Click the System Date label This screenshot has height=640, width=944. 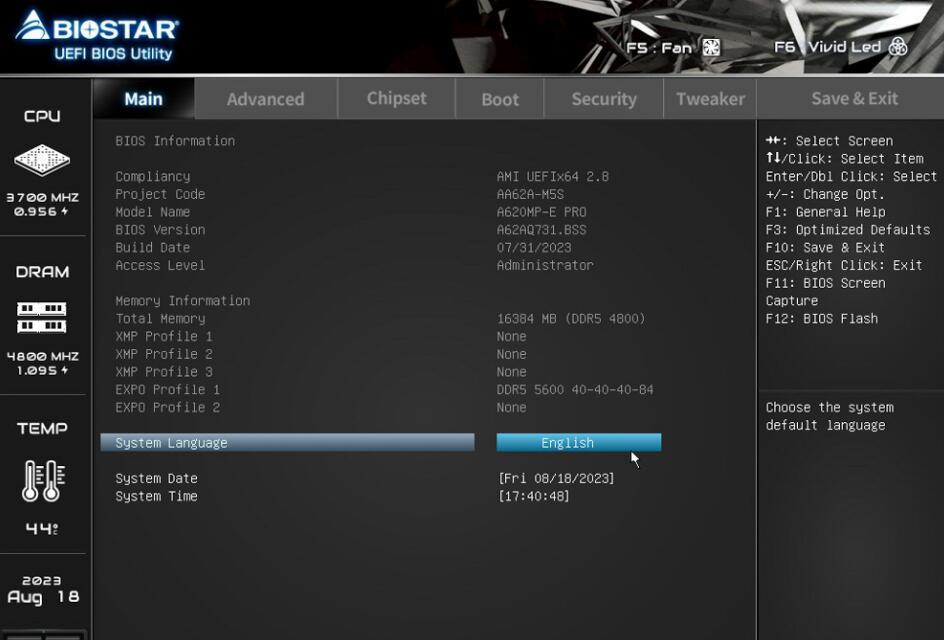coord(157,478)
